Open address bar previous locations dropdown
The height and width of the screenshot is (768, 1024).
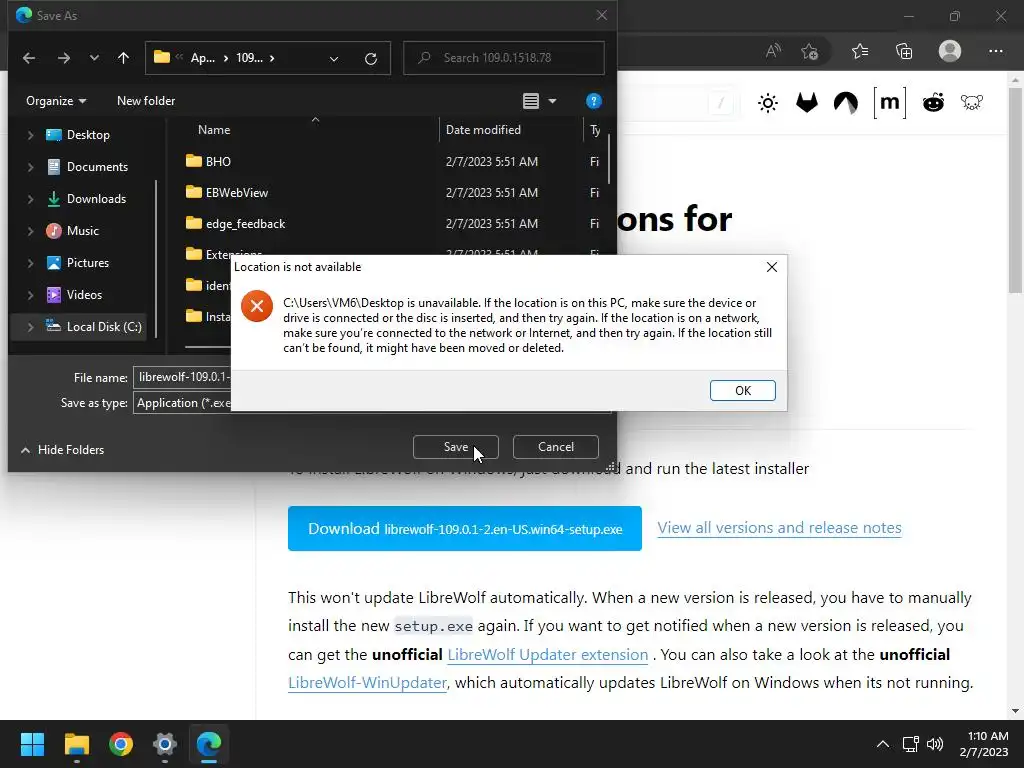334,59
